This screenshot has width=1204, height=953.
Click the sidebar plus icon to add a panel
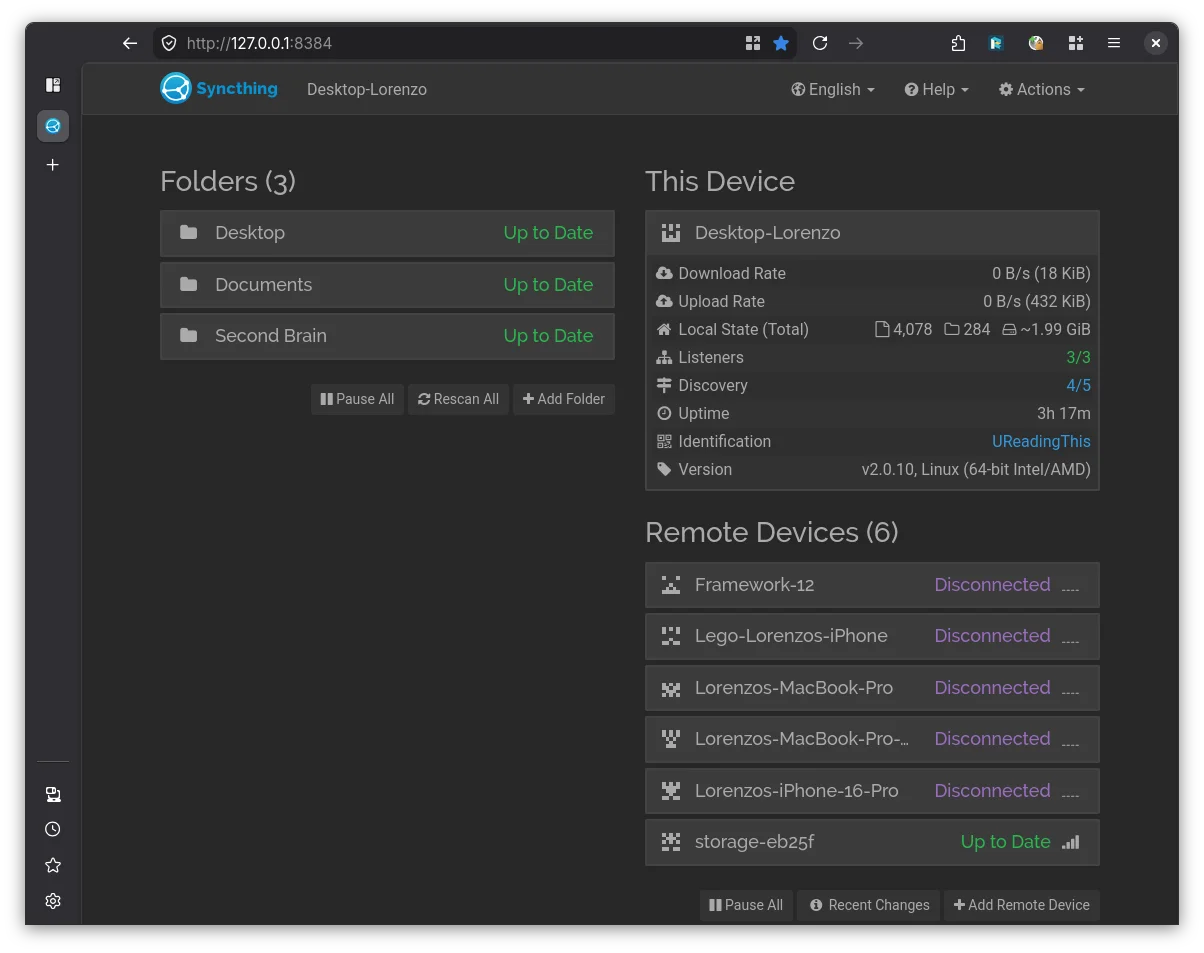(53, 165)
